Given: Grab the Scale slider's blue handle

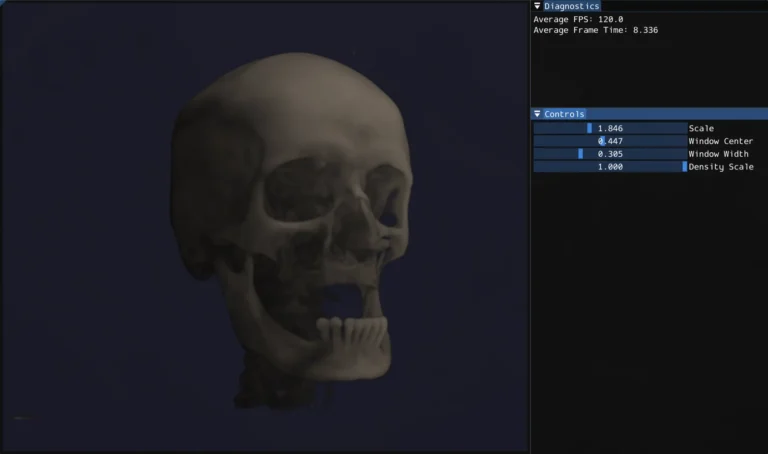Looking at the screenshot, I should point(589,128).
